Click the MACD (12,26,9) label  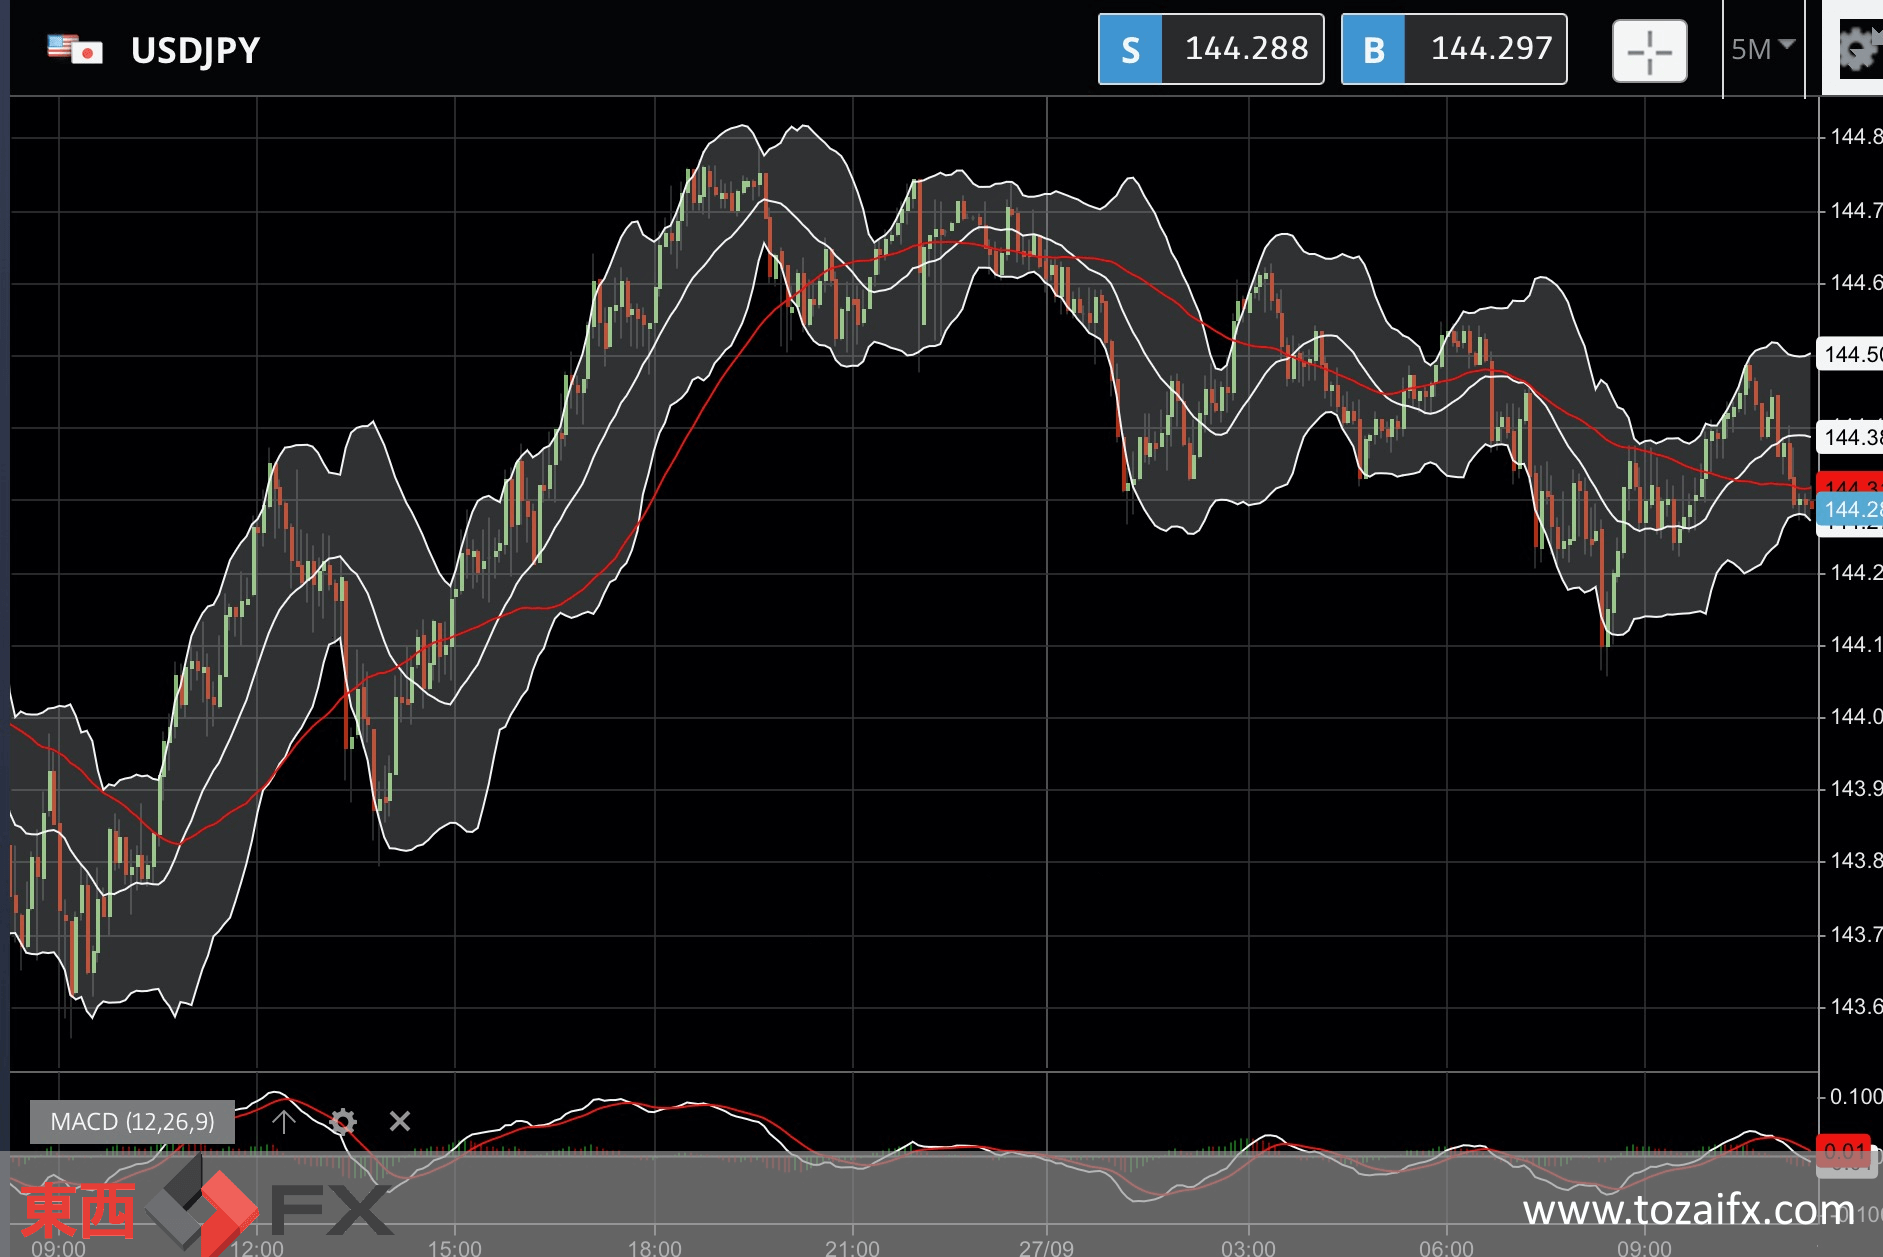coord(132,1122)
